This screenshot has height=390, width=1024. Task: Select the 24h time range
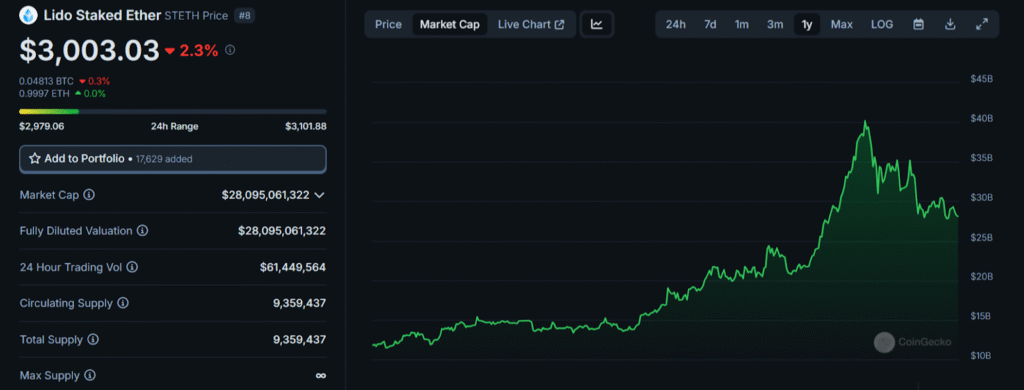tap(675, 24)
